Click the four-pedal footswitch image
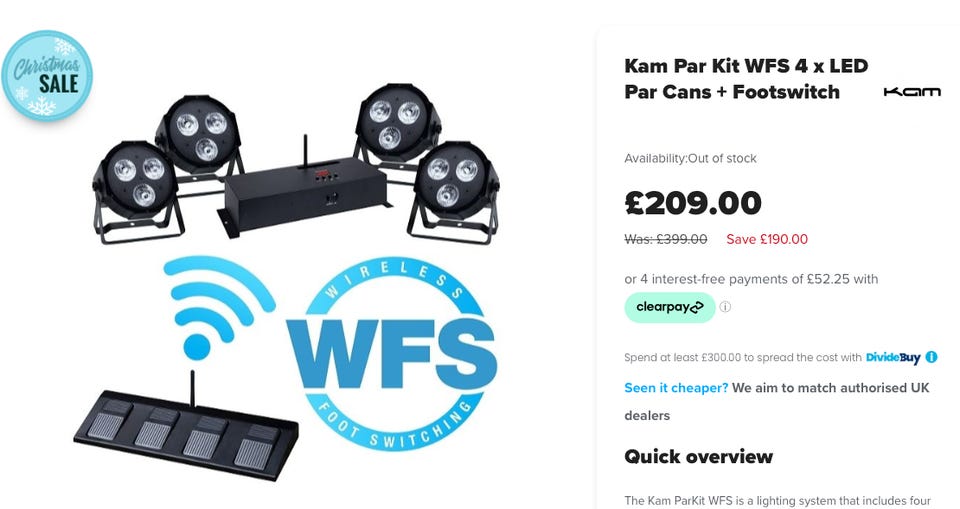The width and height of the screenshot is (960, 509). click(x=186, y=429)
